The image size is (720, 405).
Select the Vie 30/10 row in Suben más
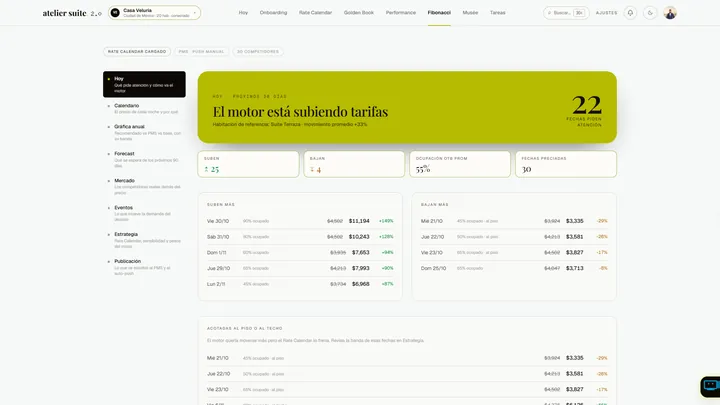300,221
